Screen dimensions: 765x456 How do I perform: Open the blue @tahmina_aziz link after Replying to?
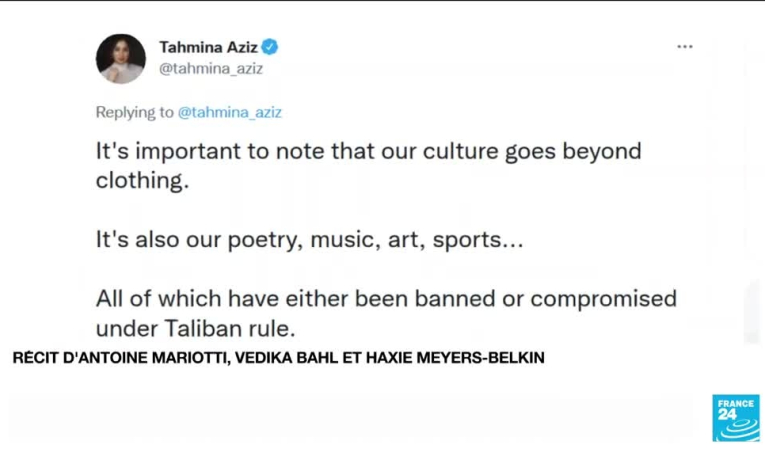229,113
